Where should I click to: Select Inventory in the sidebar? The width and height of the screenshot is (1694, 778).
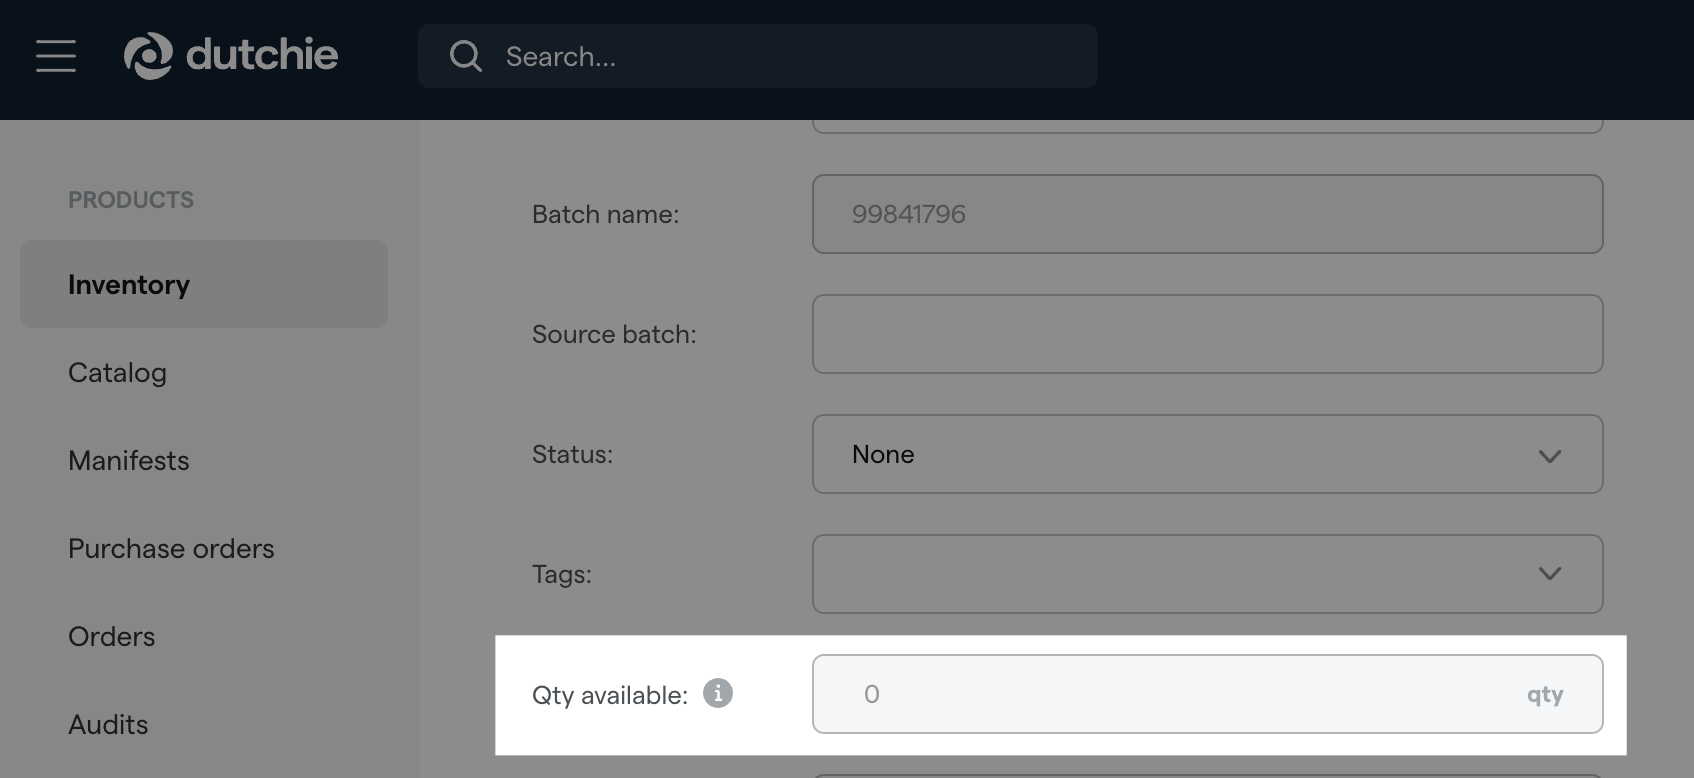[x=129, y=285]
